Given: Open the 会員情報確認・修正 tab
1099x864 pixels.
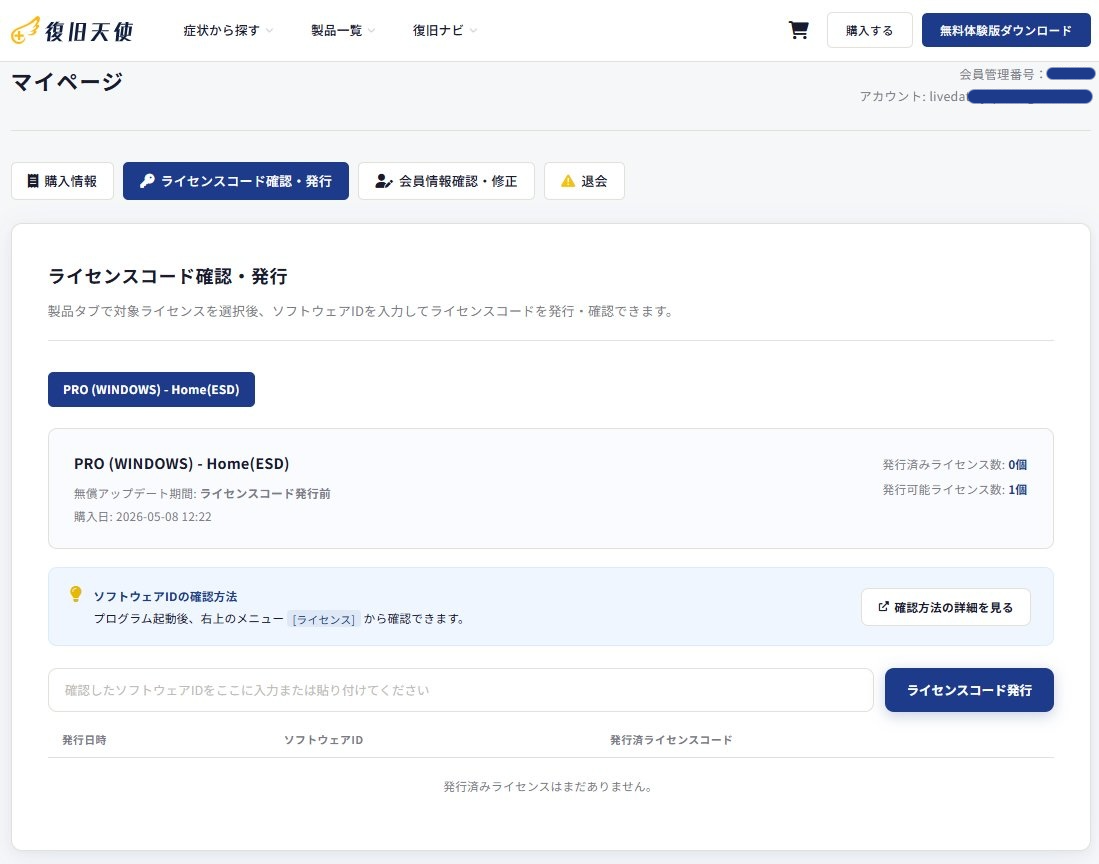Looking at the screenshot, I should pos(446,181).
